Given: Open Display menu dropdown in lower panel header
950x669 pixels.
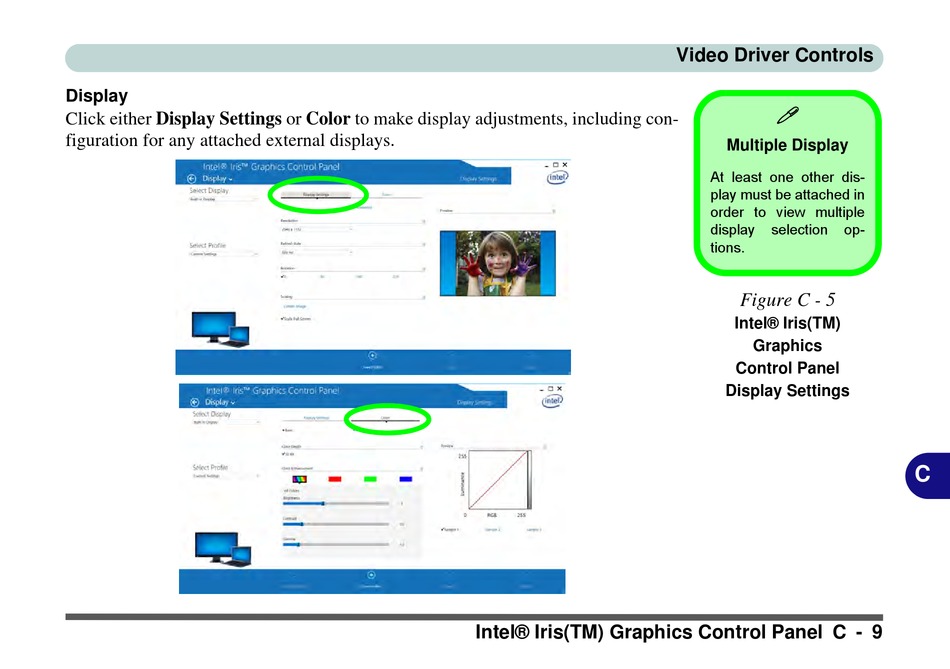Looking at the screenshot, I should pos(220,402).
